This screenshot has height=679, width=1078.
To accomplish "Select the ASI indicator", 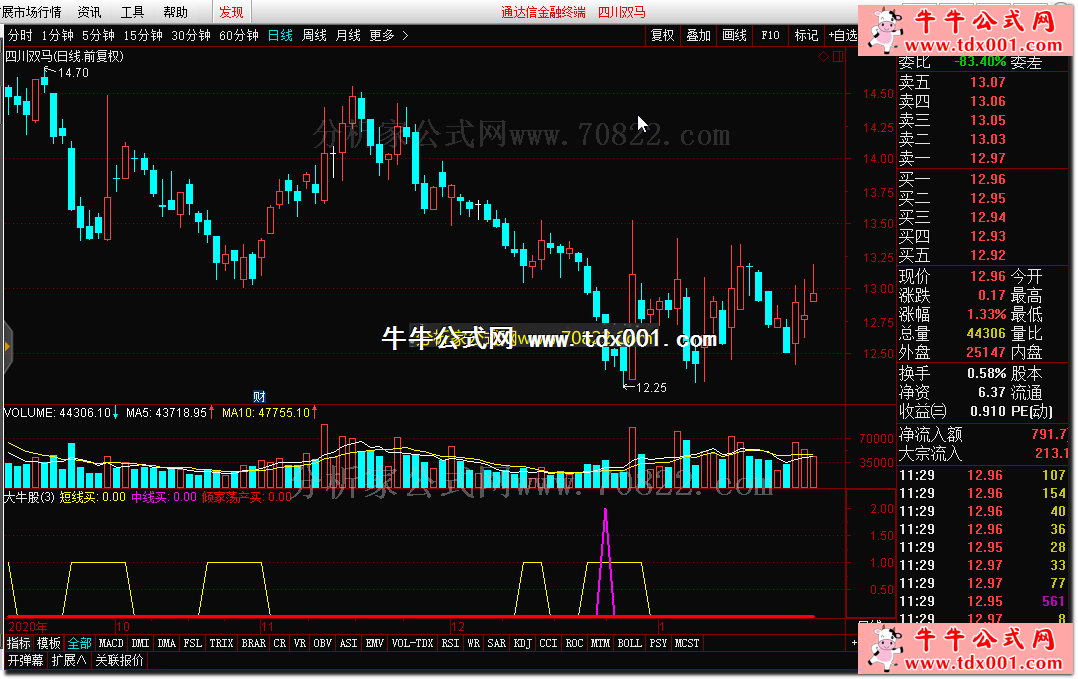I will 349,643.
